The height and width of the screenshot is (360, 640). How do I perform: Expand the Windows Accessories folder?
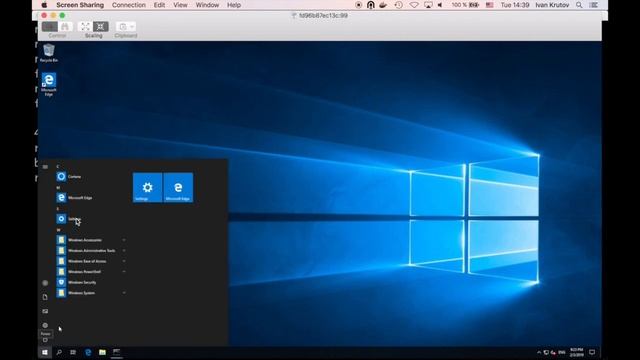pyautogui.click(x=91, y=240)
